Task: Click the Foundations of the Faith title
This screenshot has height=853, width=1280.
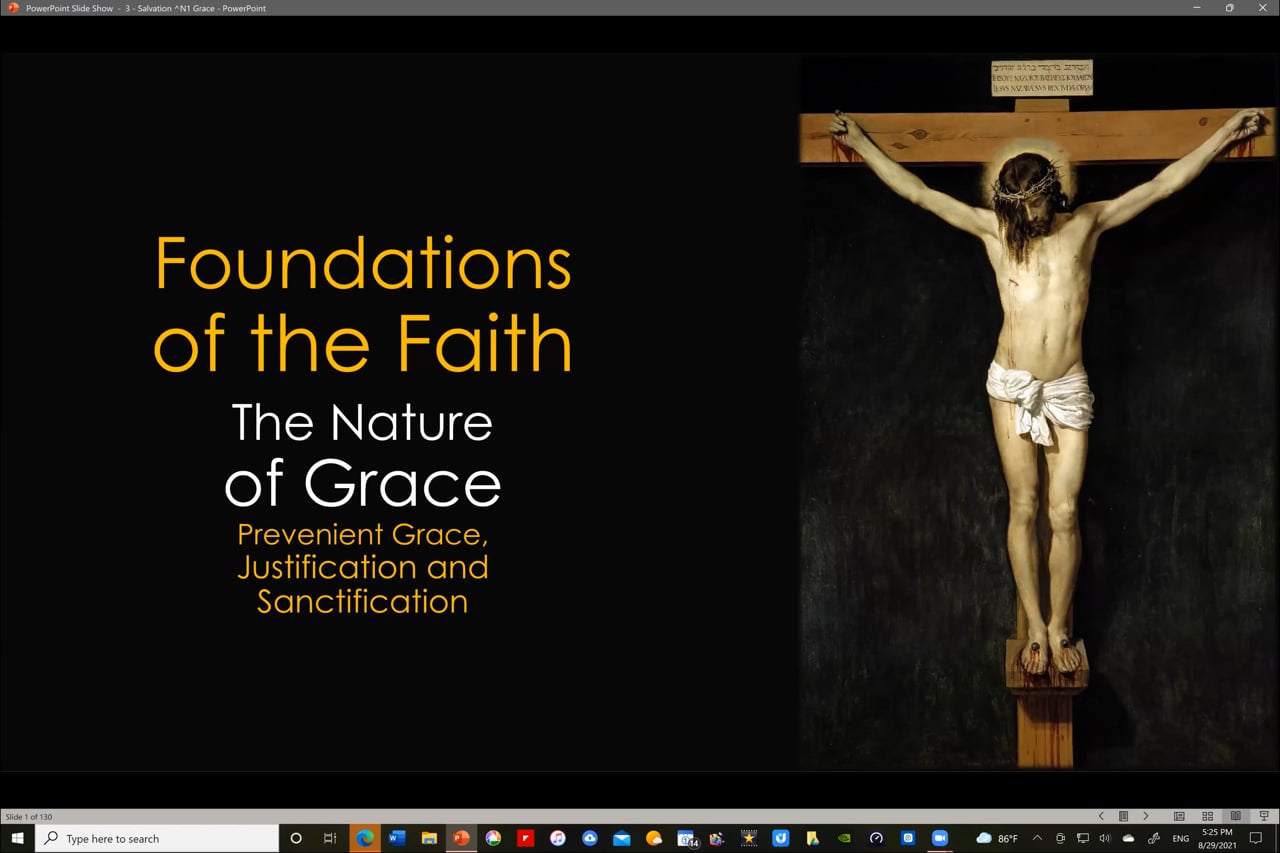Action: pos(363,303)
